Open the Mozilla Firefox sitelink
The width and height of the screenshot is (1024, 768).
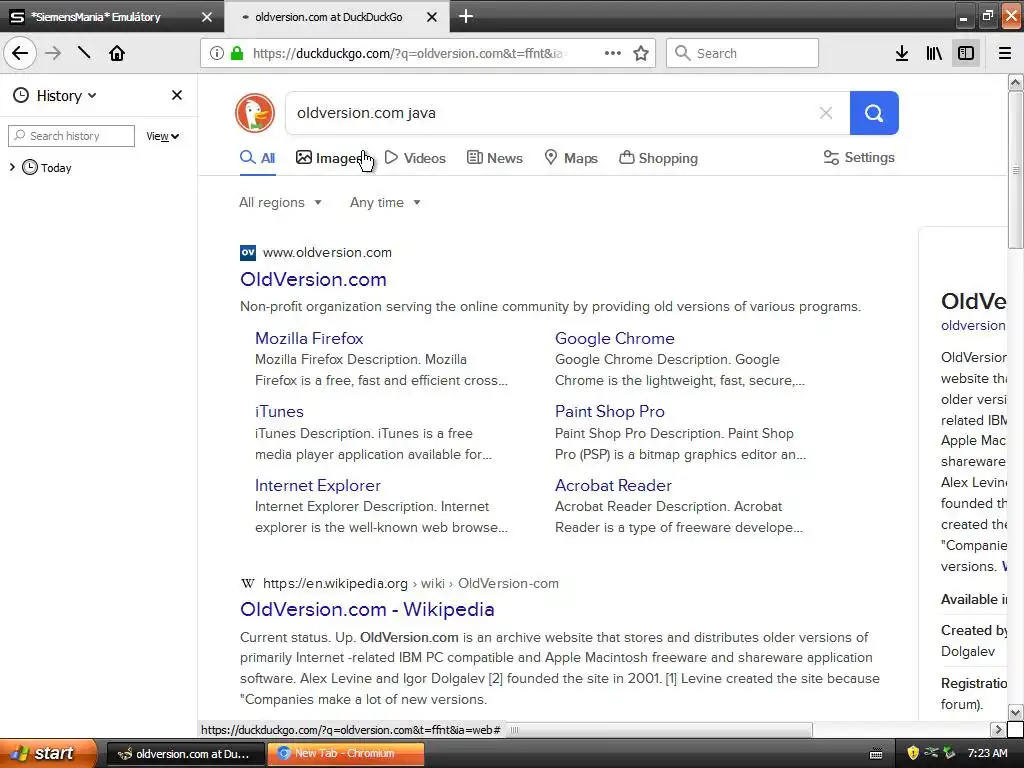[309, 338]
